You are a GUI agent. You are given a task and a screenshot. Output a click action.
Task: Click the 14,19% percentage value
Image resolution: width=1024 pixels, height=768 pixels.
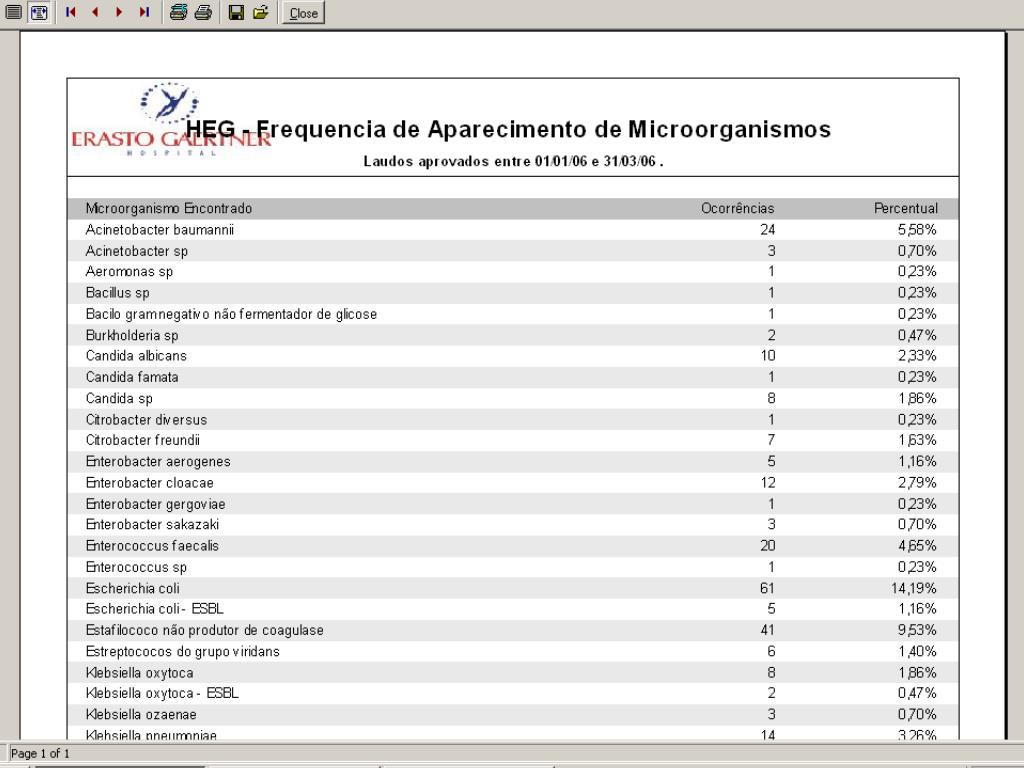[914, 588]
